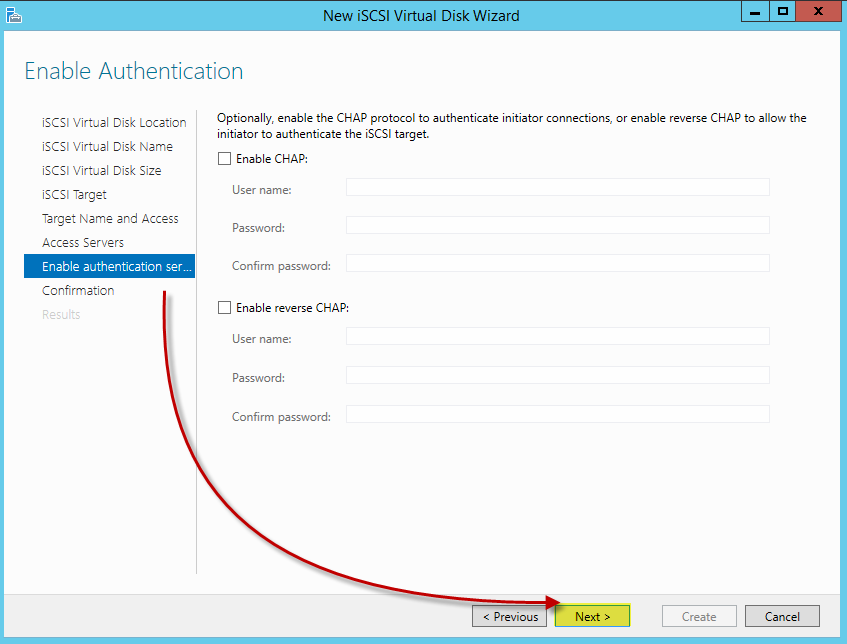Image resolution: width=847 pixels, height=644 pixels.
Task: Click the wizard icon in the title bar
Action: click(14, 15)
